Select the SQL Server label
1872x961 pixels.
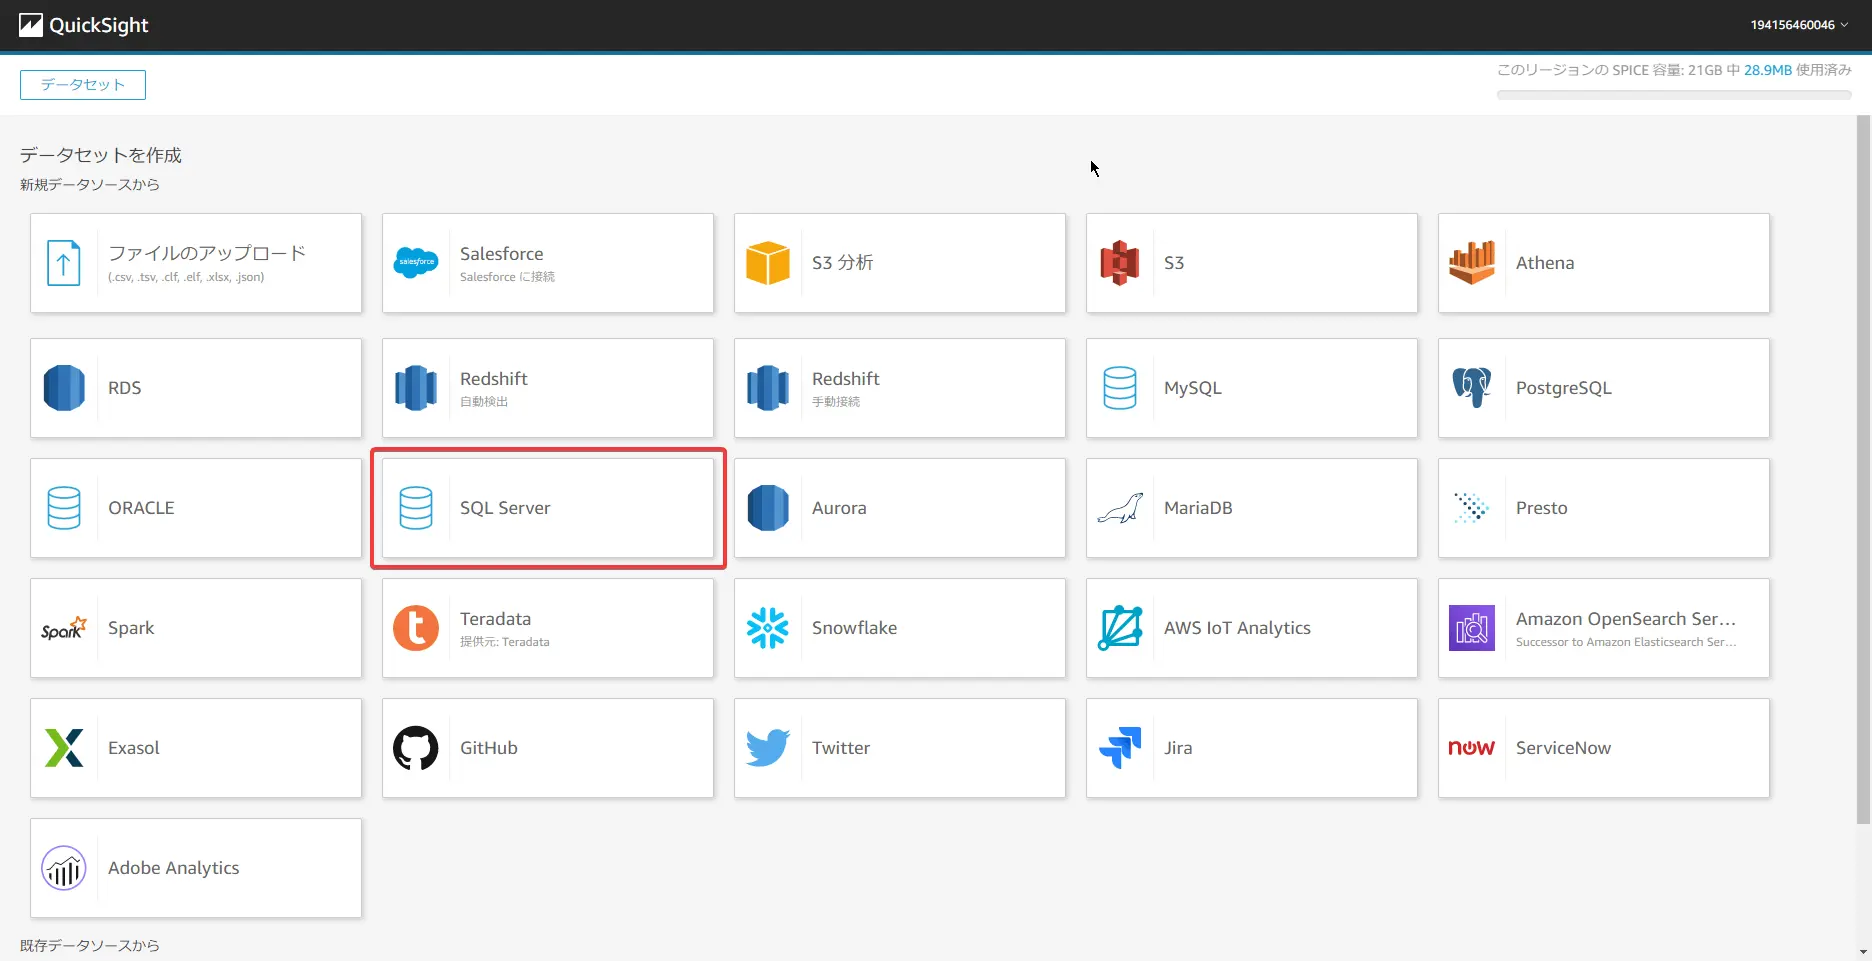pyautogui.click(x=505, y=508)
